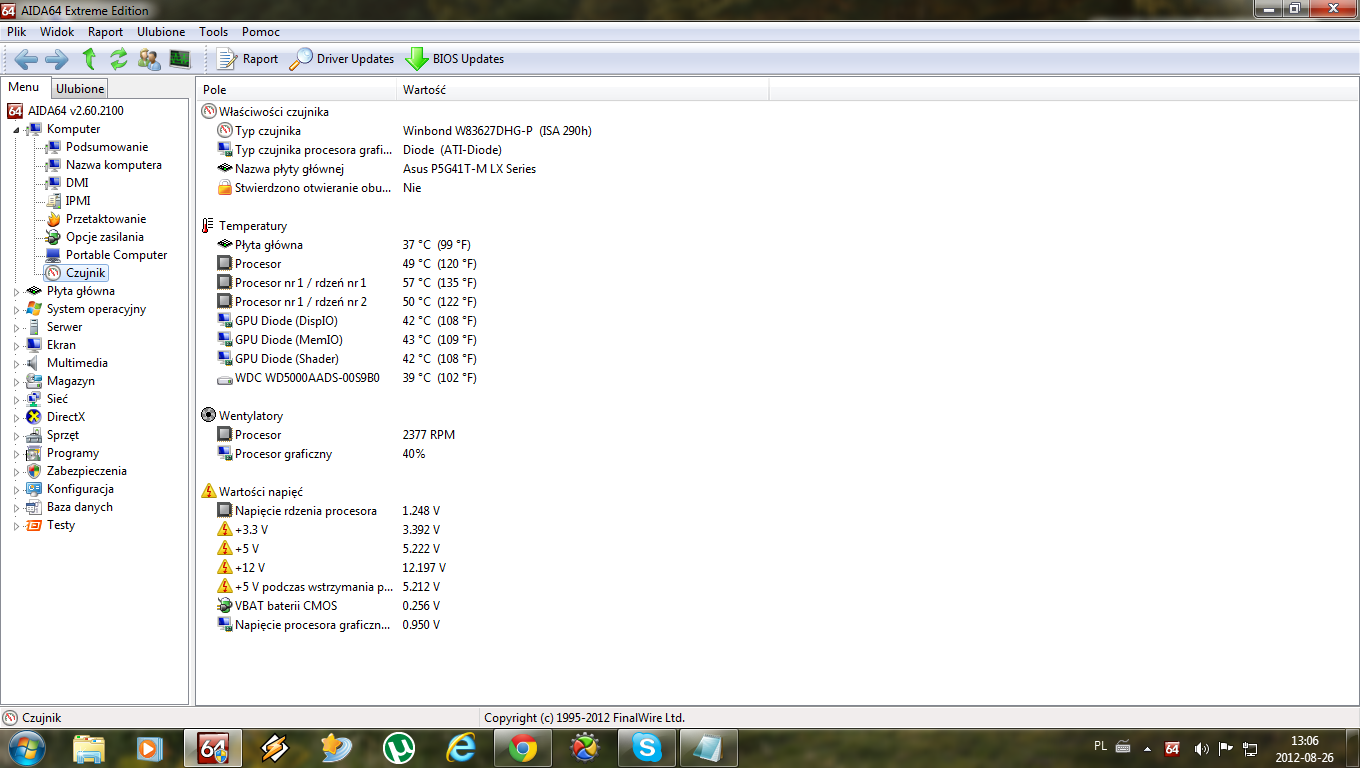
Task: Click the Pole column header
Action: coord(296,90)
